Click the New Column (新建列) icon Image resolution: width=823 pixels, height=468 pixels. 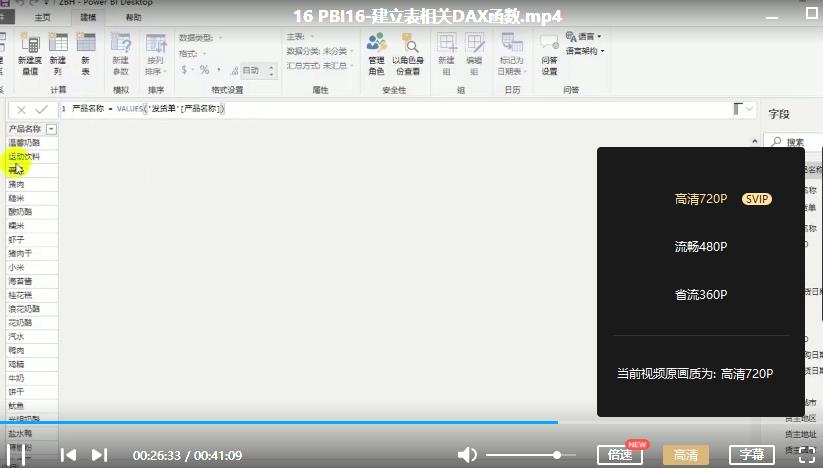click(58, 45)
